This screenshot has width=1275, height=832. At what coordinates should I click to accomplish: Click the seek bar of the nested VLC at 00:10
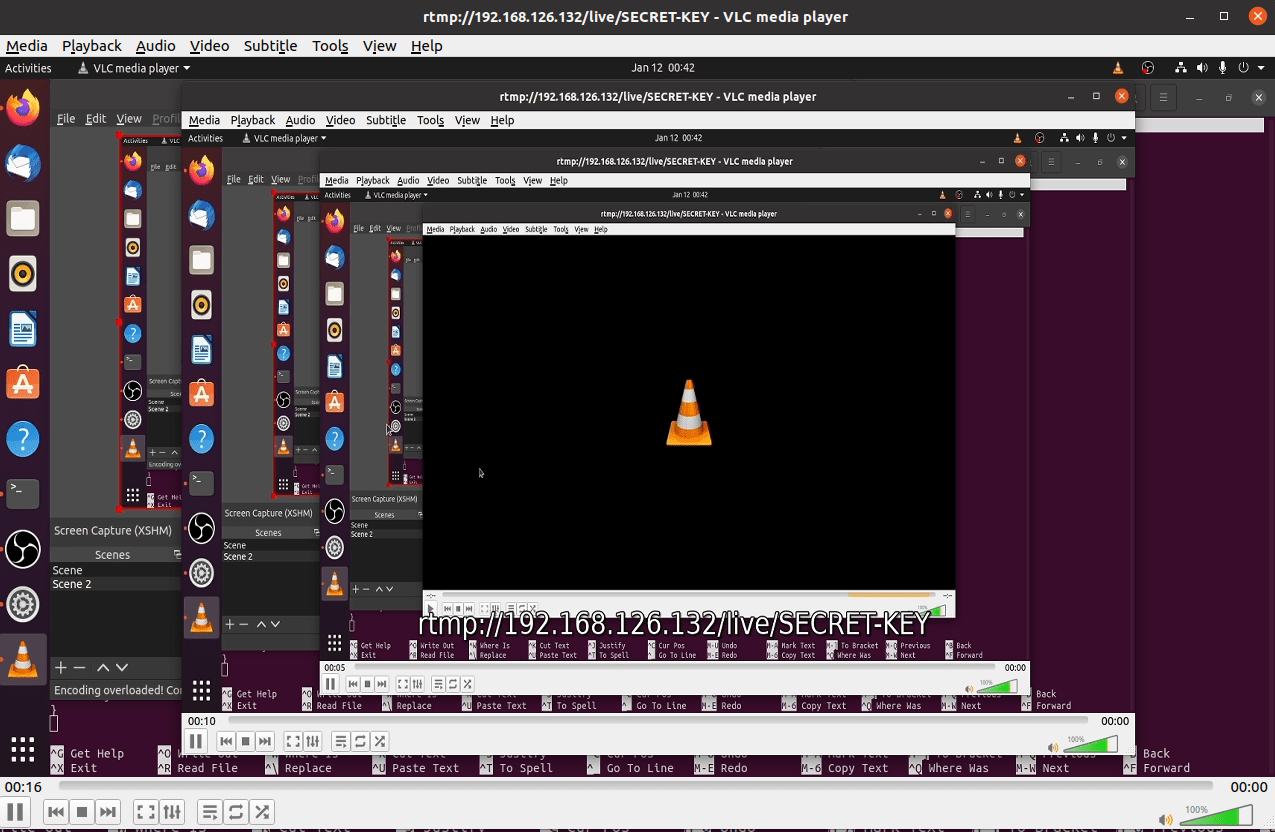(657, 720)
